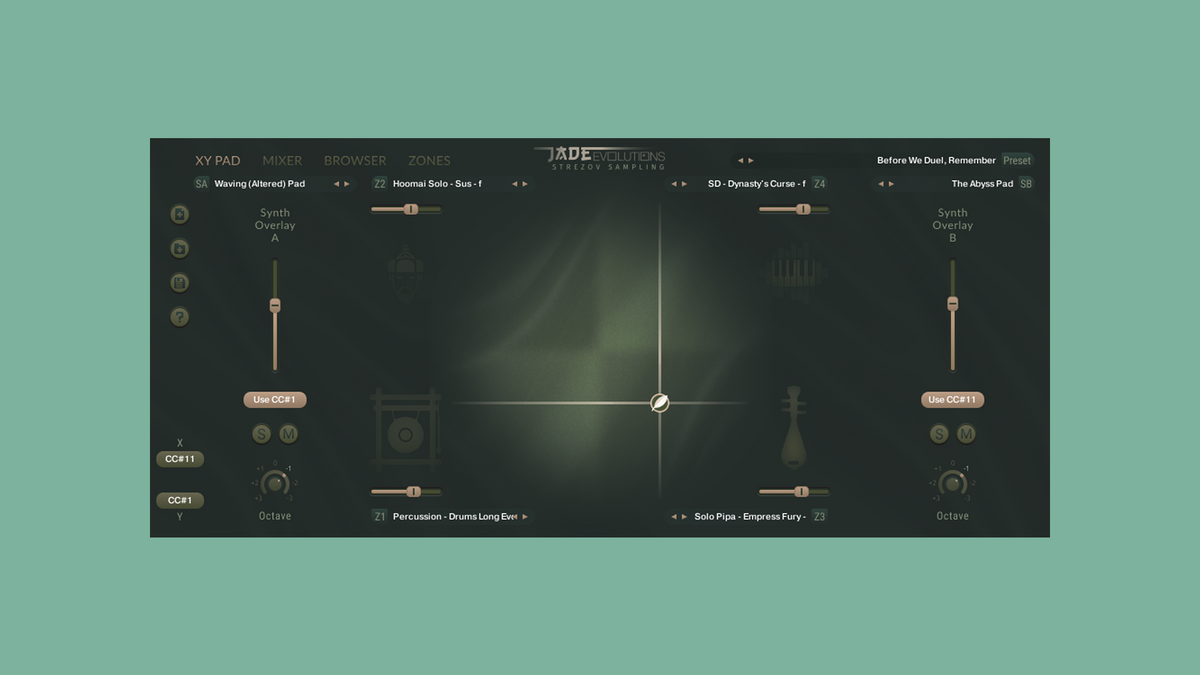Click the Preset button
The image size is (1200, 675).
pyautogui.click(x=1017, y=160)
